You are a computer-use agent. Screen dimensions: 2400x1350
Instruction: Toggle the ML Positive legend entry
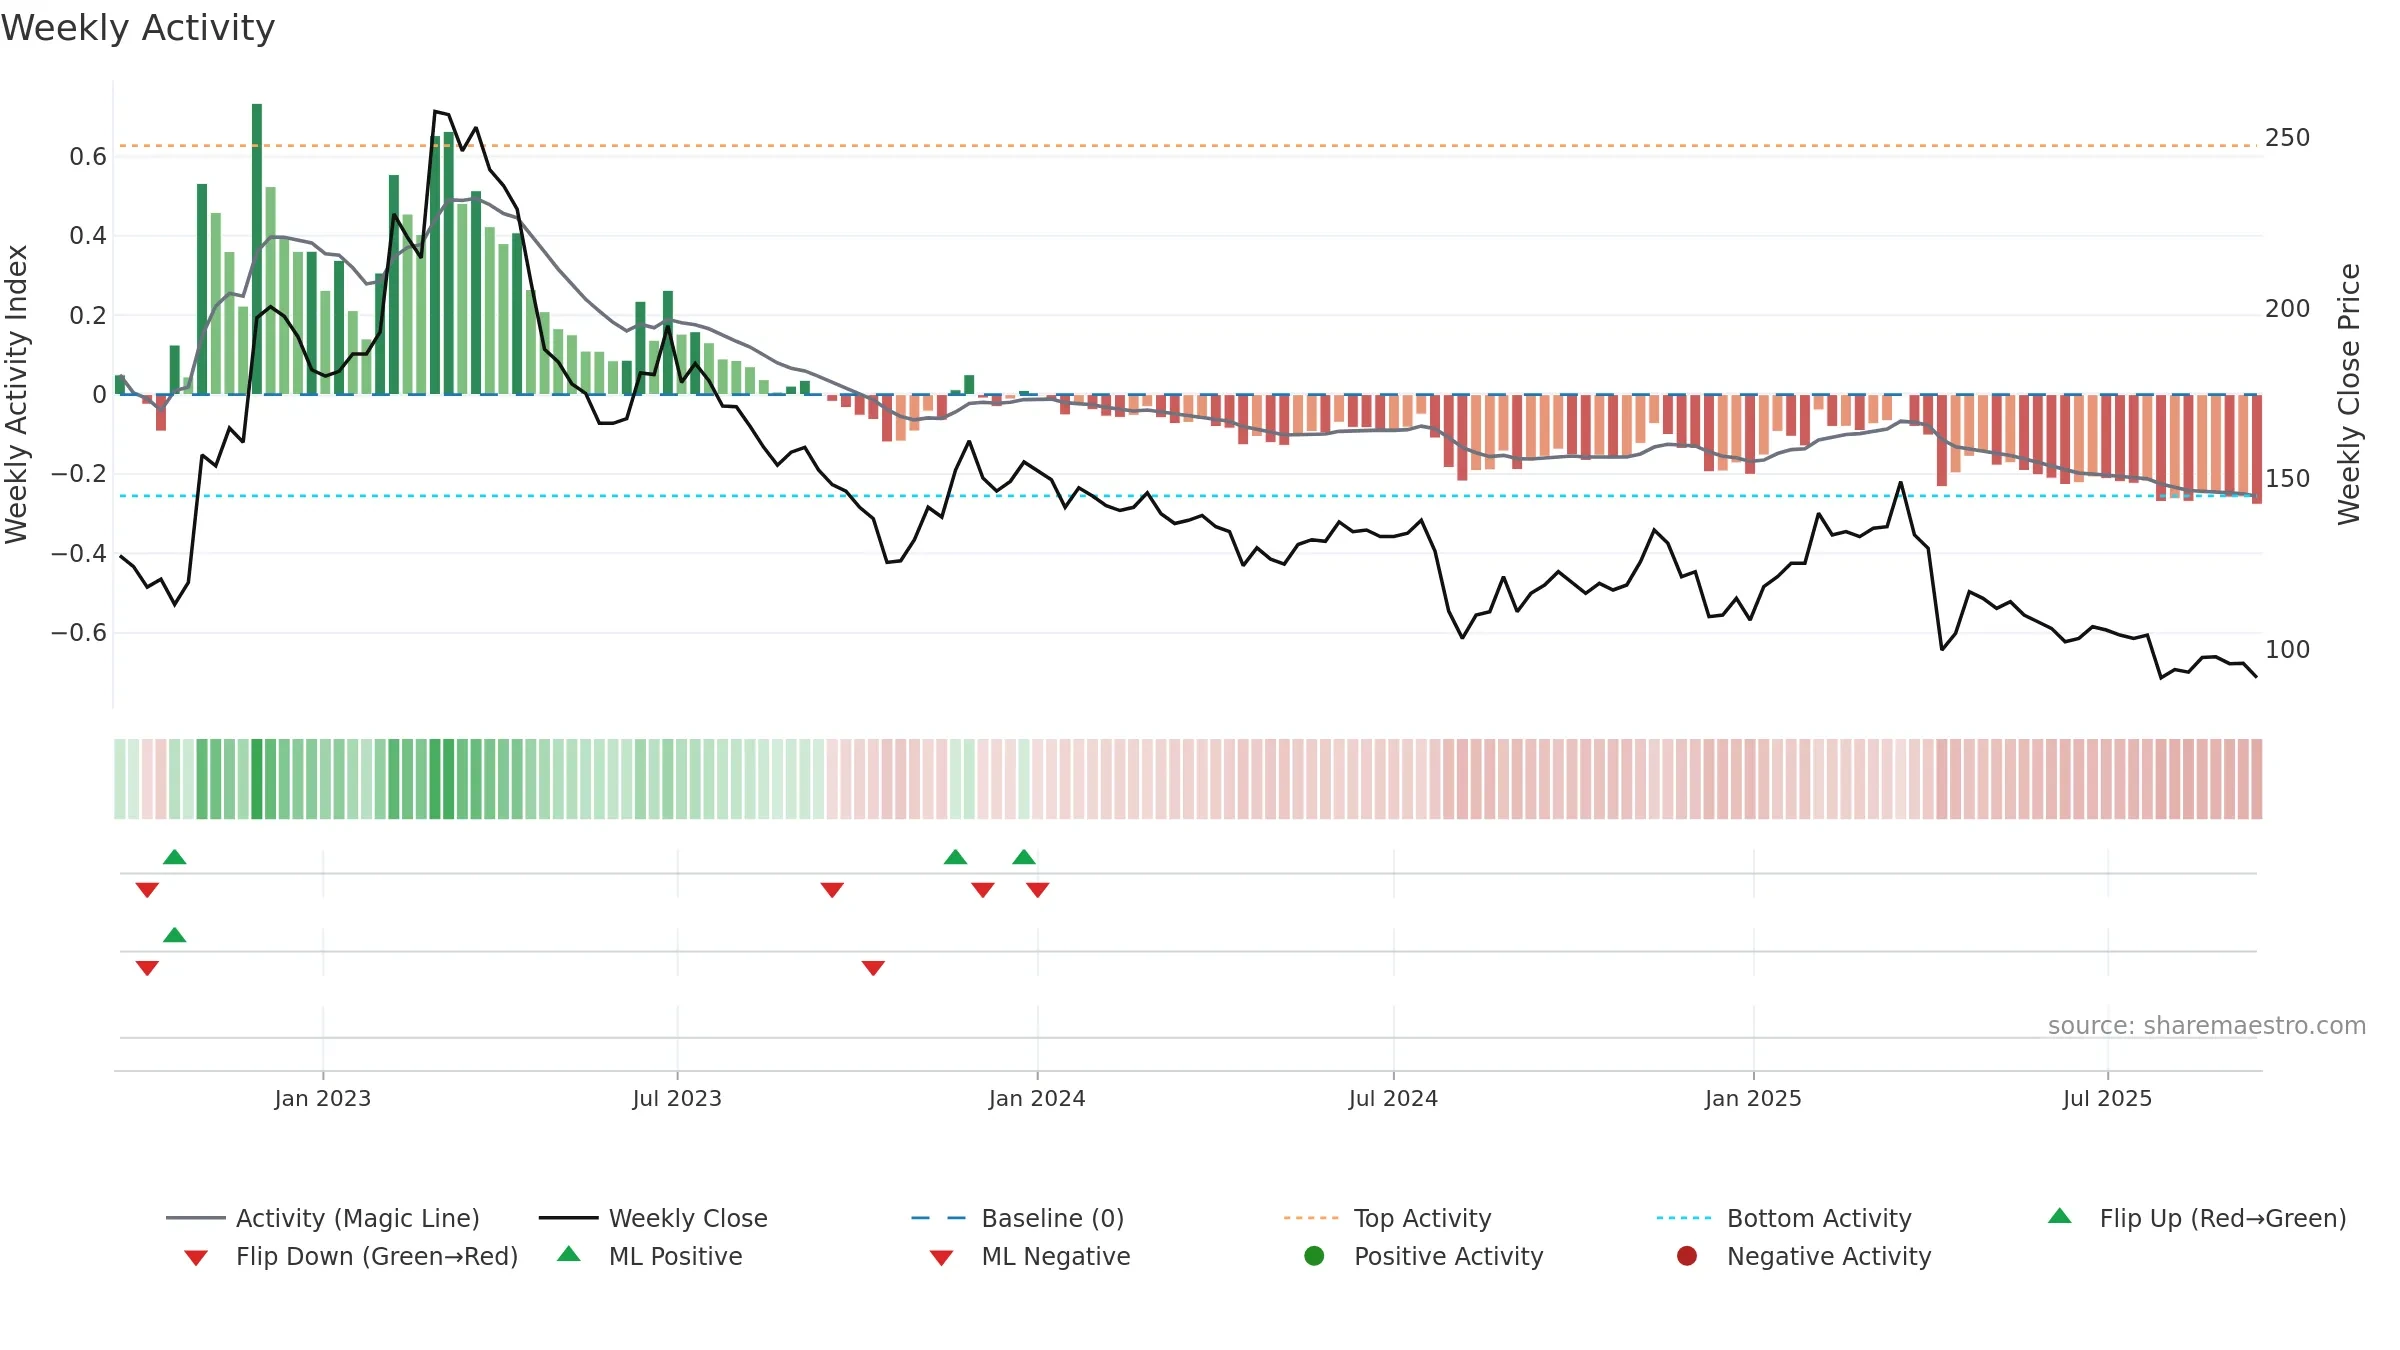[x=649, y=1256]
